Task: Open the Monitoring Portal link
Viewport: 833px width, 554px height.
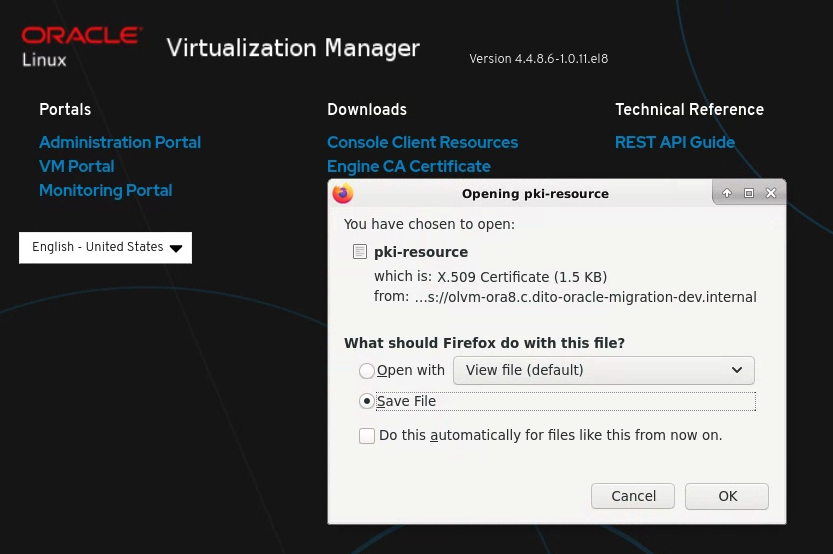Action: tap(105, 190)
